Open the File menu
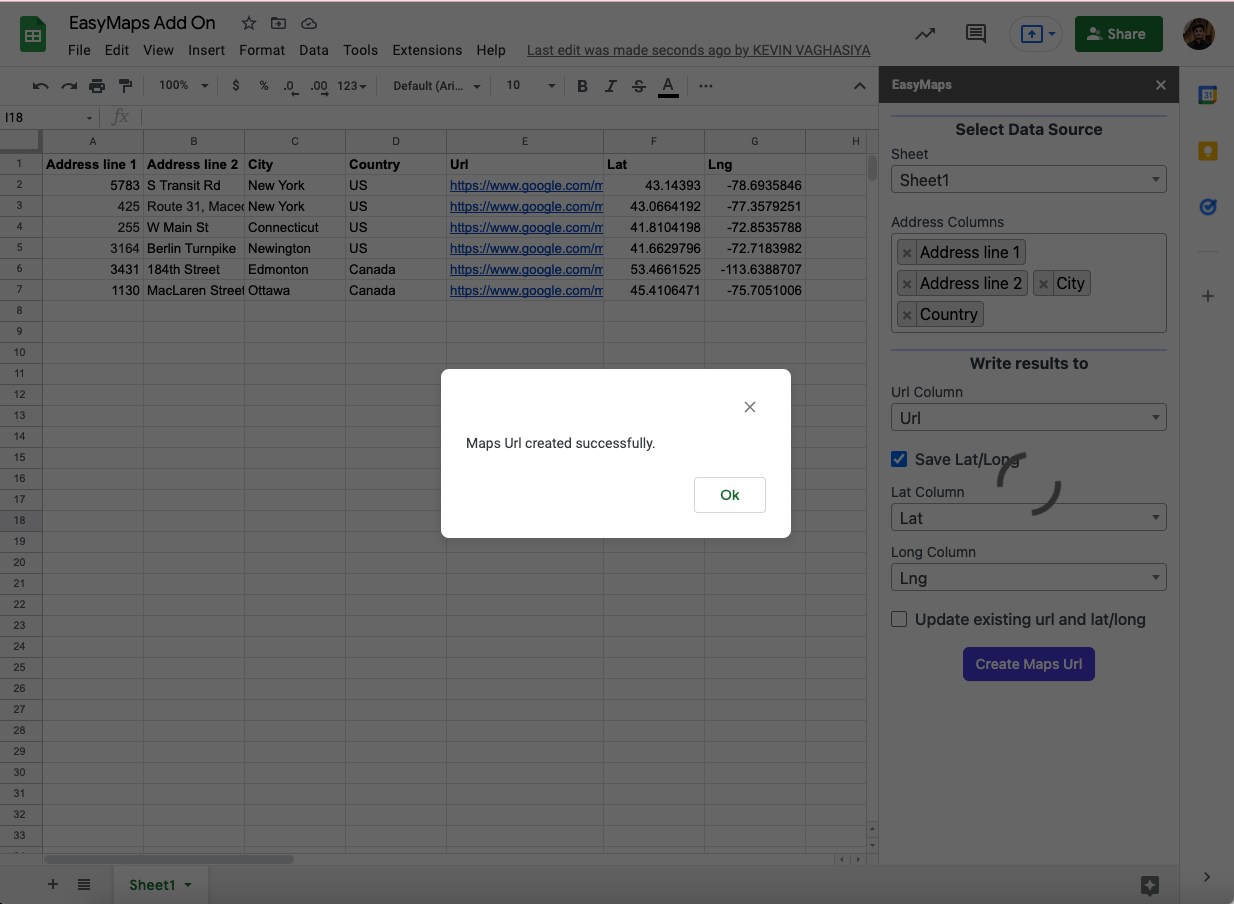The height and width of the screenshot is (904, 1234). [x=79, y=50]
